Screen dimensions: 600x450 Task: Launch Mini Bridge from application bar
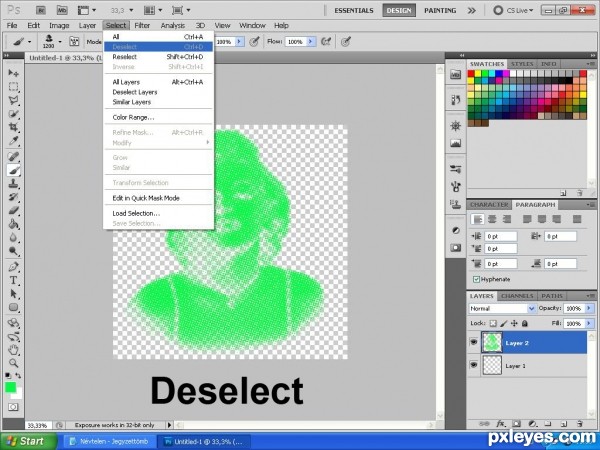point(62,10)
